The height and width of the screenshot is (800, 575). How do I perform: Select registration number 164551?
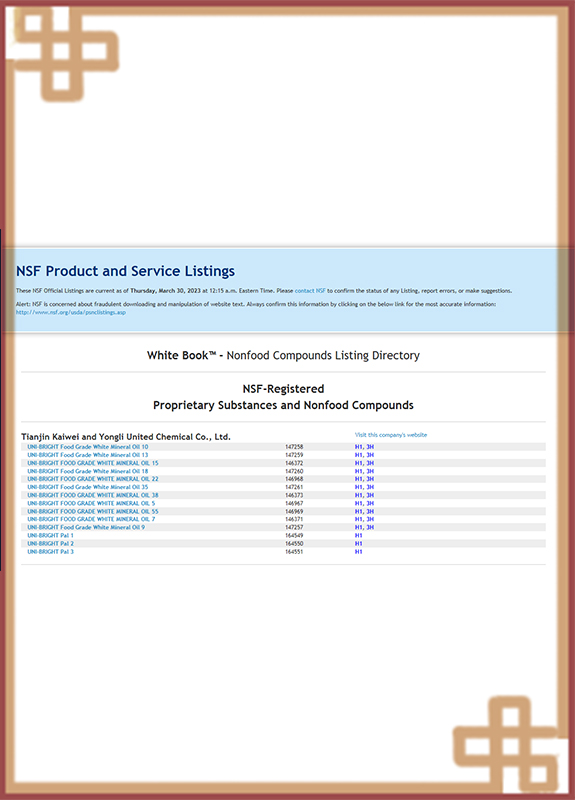coord(294,552)
